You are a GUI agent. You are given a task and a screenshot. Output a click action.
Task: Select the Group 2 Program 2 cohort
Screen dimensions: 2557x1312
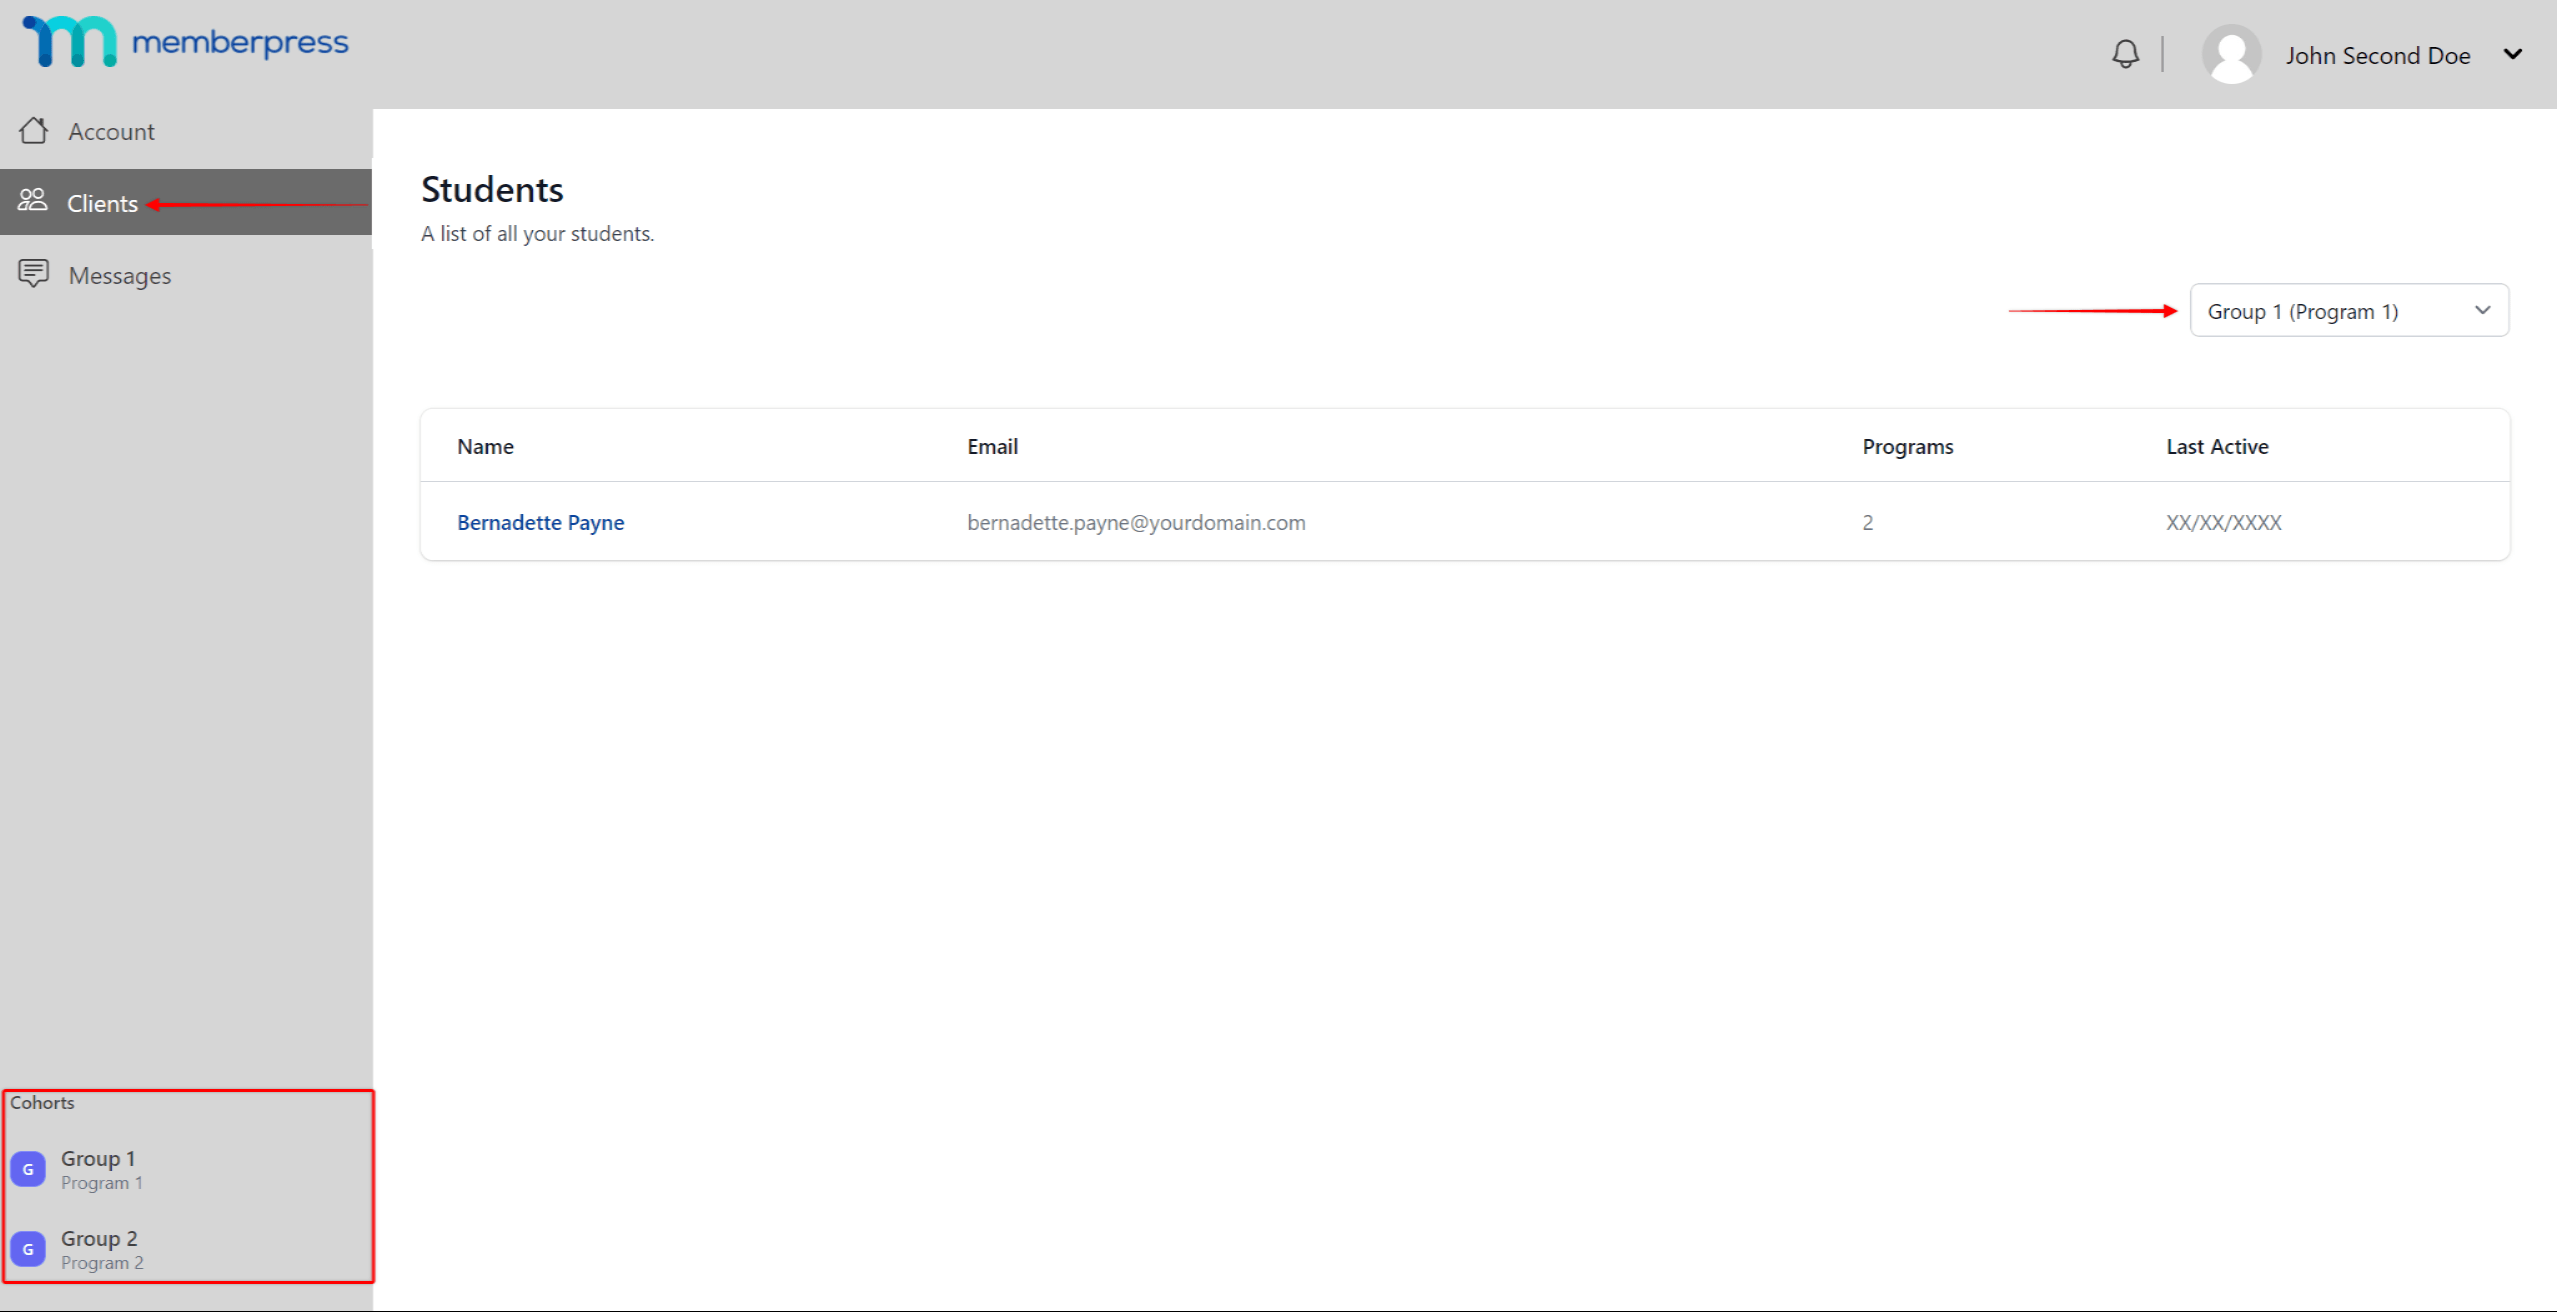coord(99,1247)
